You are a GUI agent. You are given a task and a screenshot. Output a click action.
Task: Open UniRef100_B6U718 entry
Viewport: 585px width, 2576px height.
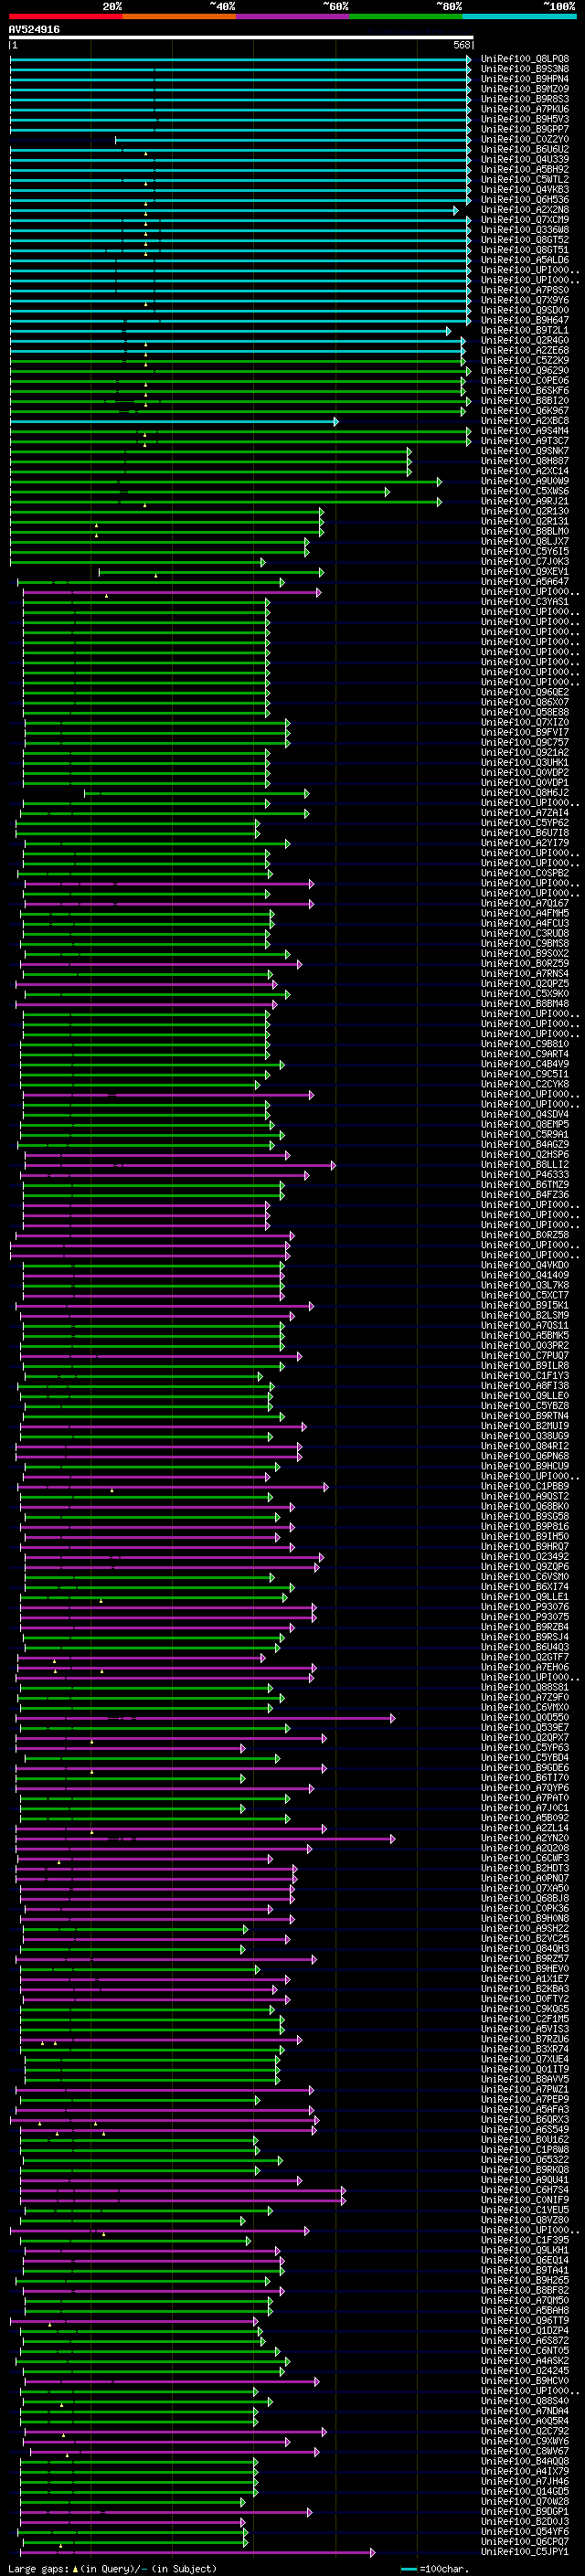coord(525,833)
